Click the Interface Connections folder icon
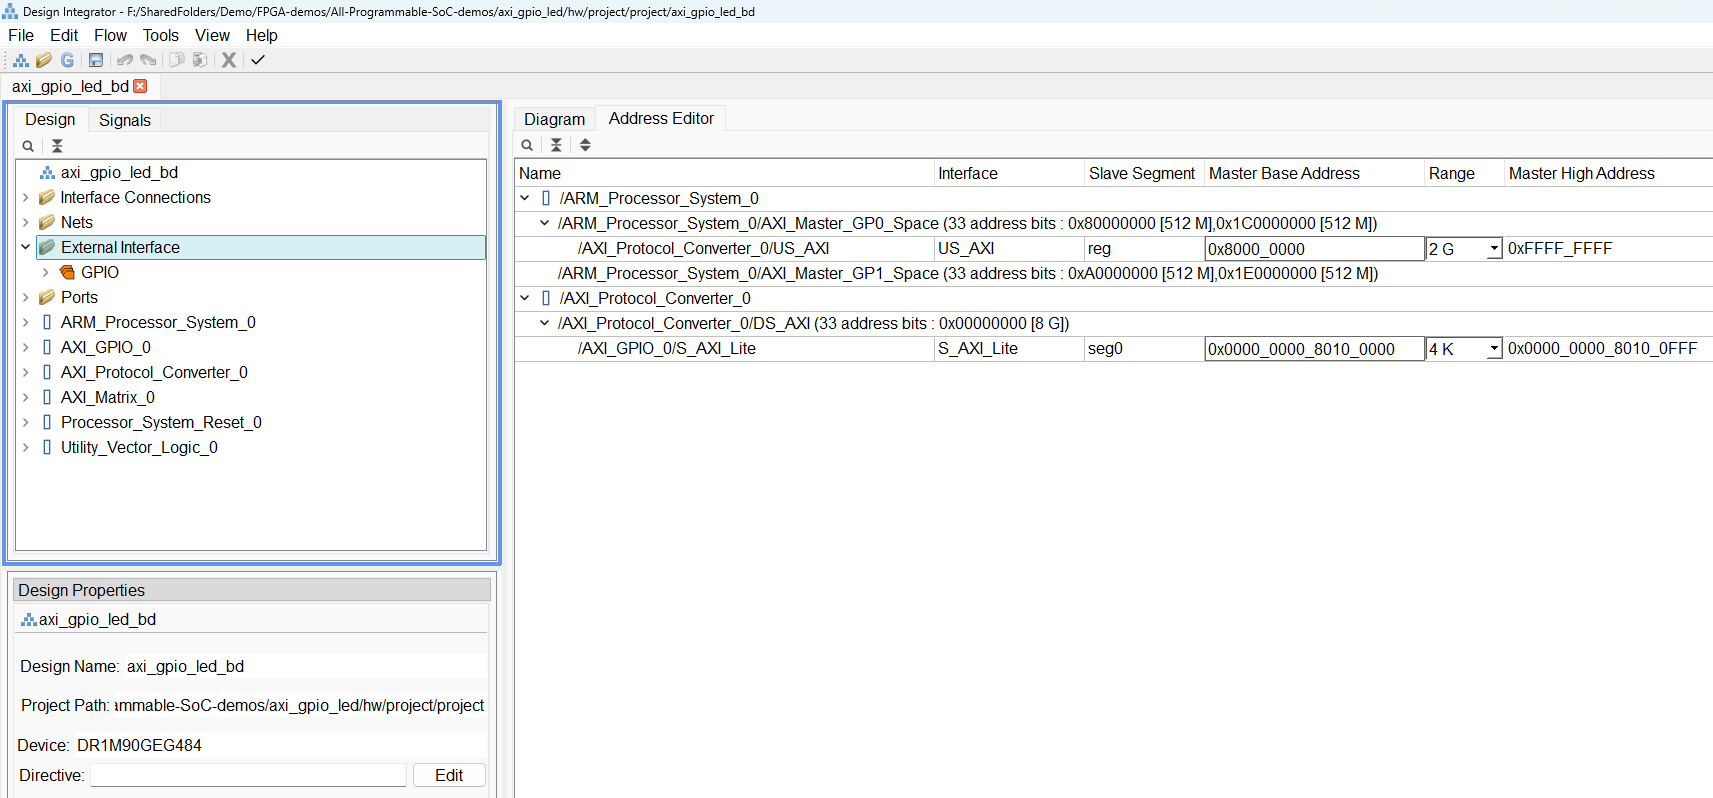This screenshot has height=798, width=1713. tap(47, 197)
